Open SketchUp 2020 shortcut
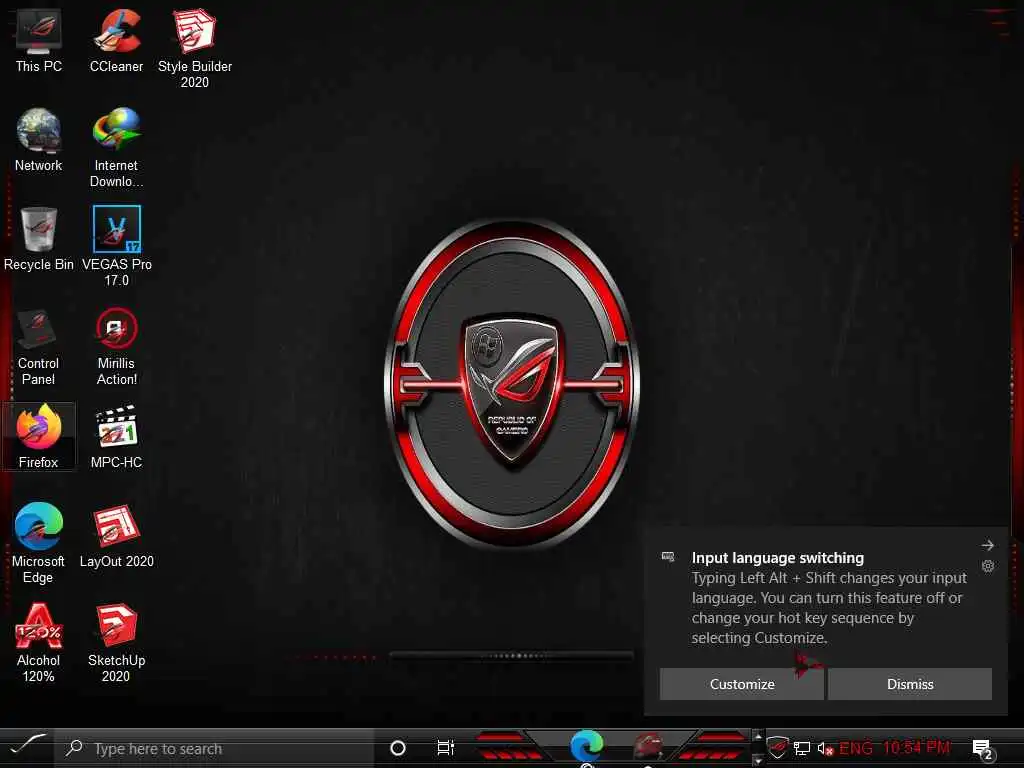This screenshot has width=1024, height=768. point(116,643)
